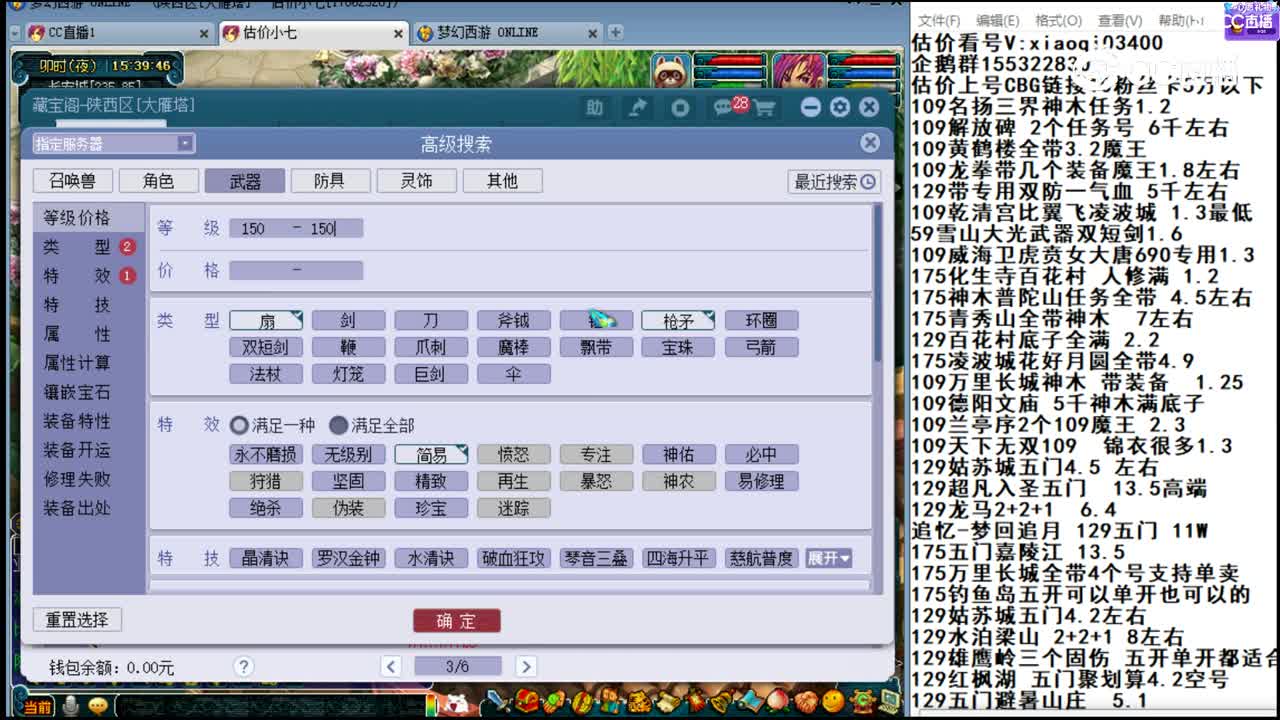1280x720 pixels.
Task: Open Notepad 查看 menu
Action: tap(1119, 21)
